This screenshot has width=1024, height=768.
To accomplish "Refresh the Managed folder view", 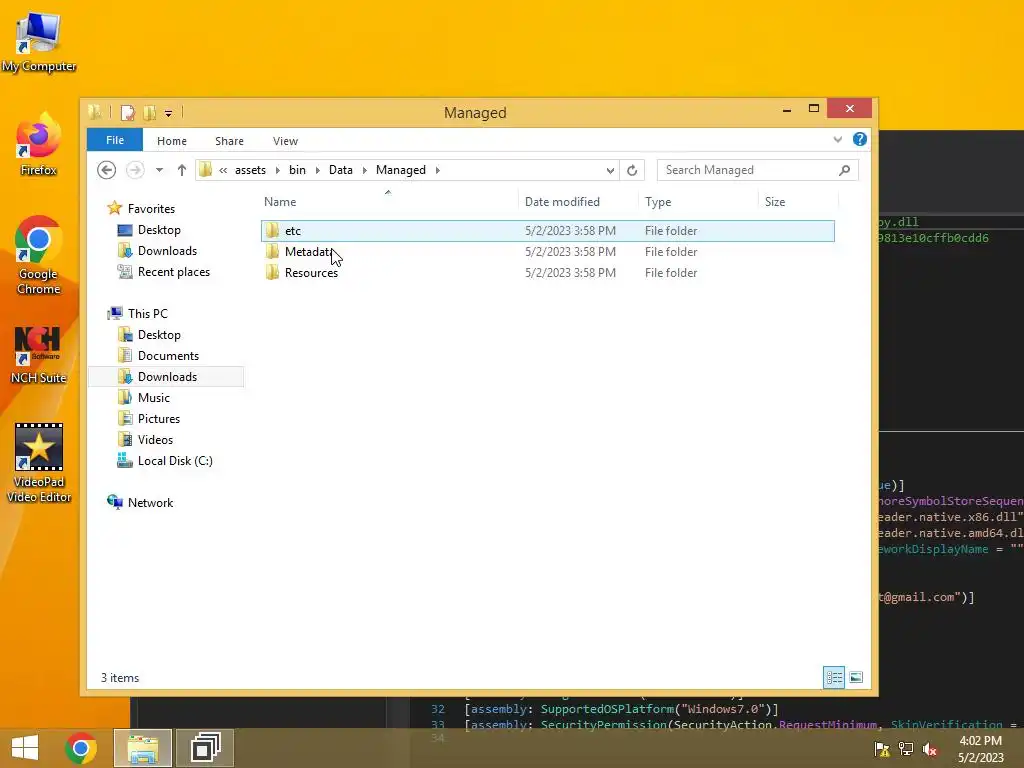I will [632, 170].
